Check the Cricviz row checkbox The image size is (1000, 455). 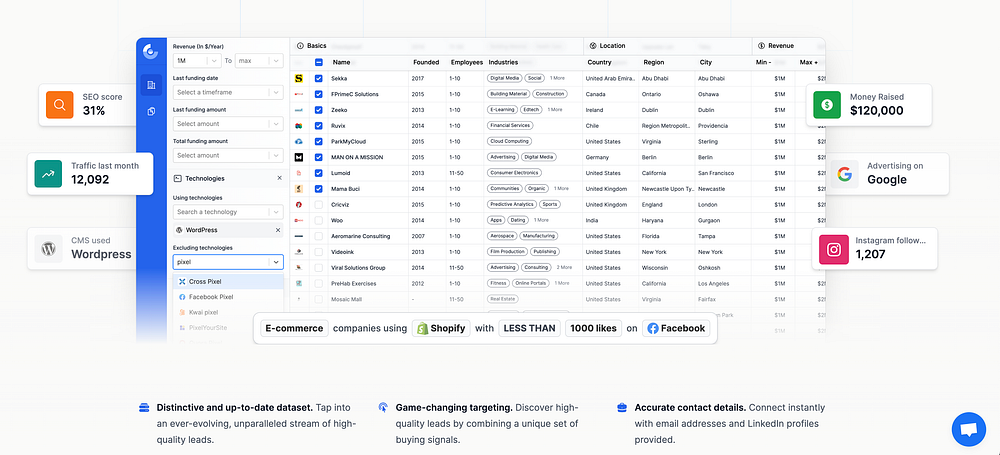(x=319, y=204)
